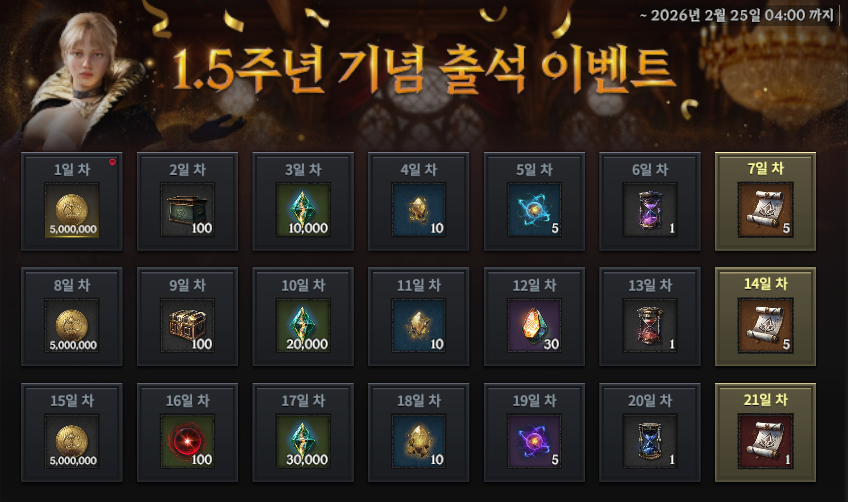Image resolution: width=848 pixels, height=502 pixels.
Task: Select the 20일 차 blue hourglass icon
Action: pos(650,441)
